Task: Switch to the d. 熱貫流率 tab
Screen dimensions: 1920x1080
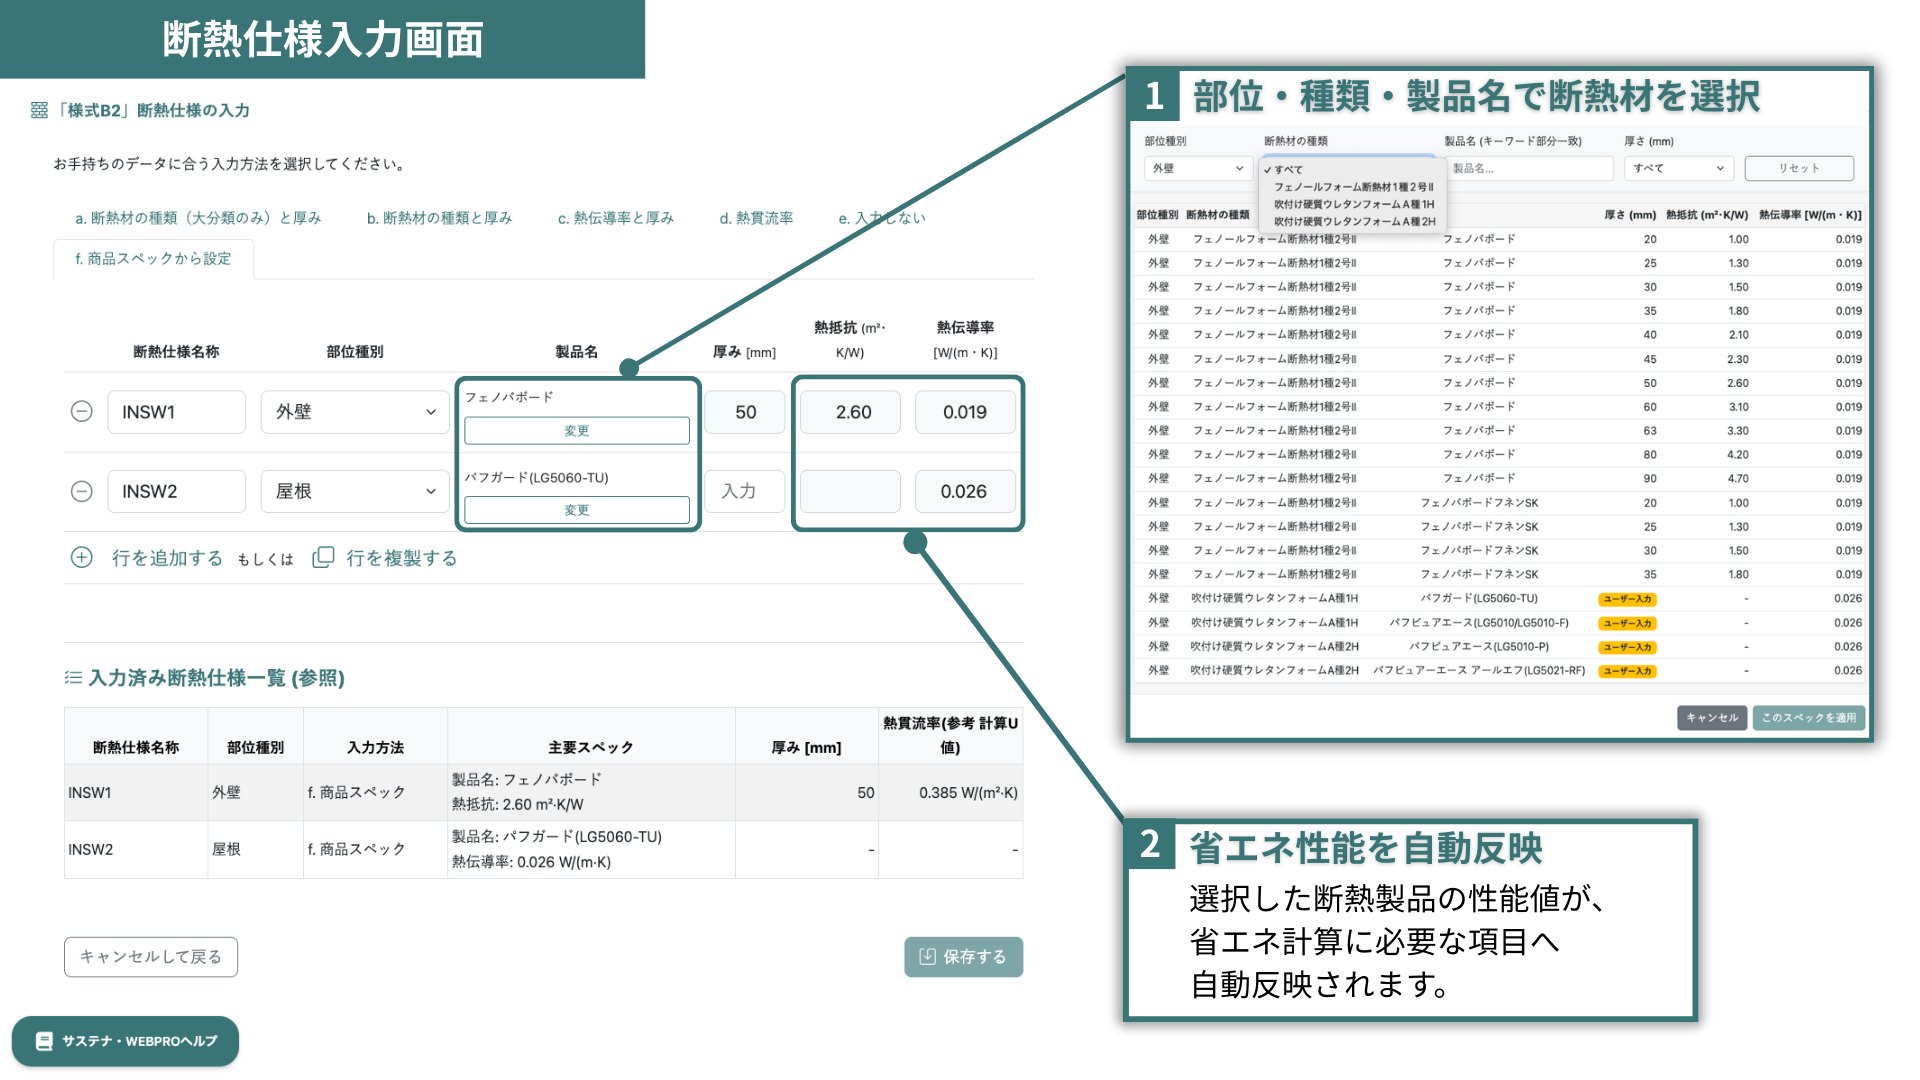Action: 756,218
